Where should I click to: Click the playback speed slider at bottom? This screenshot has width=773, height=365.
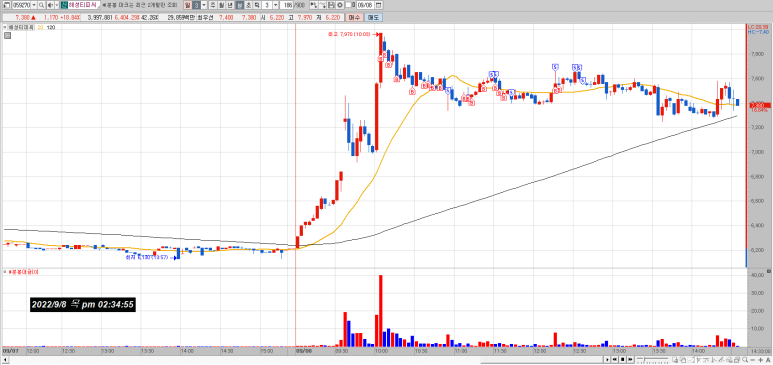pos(652,359)
